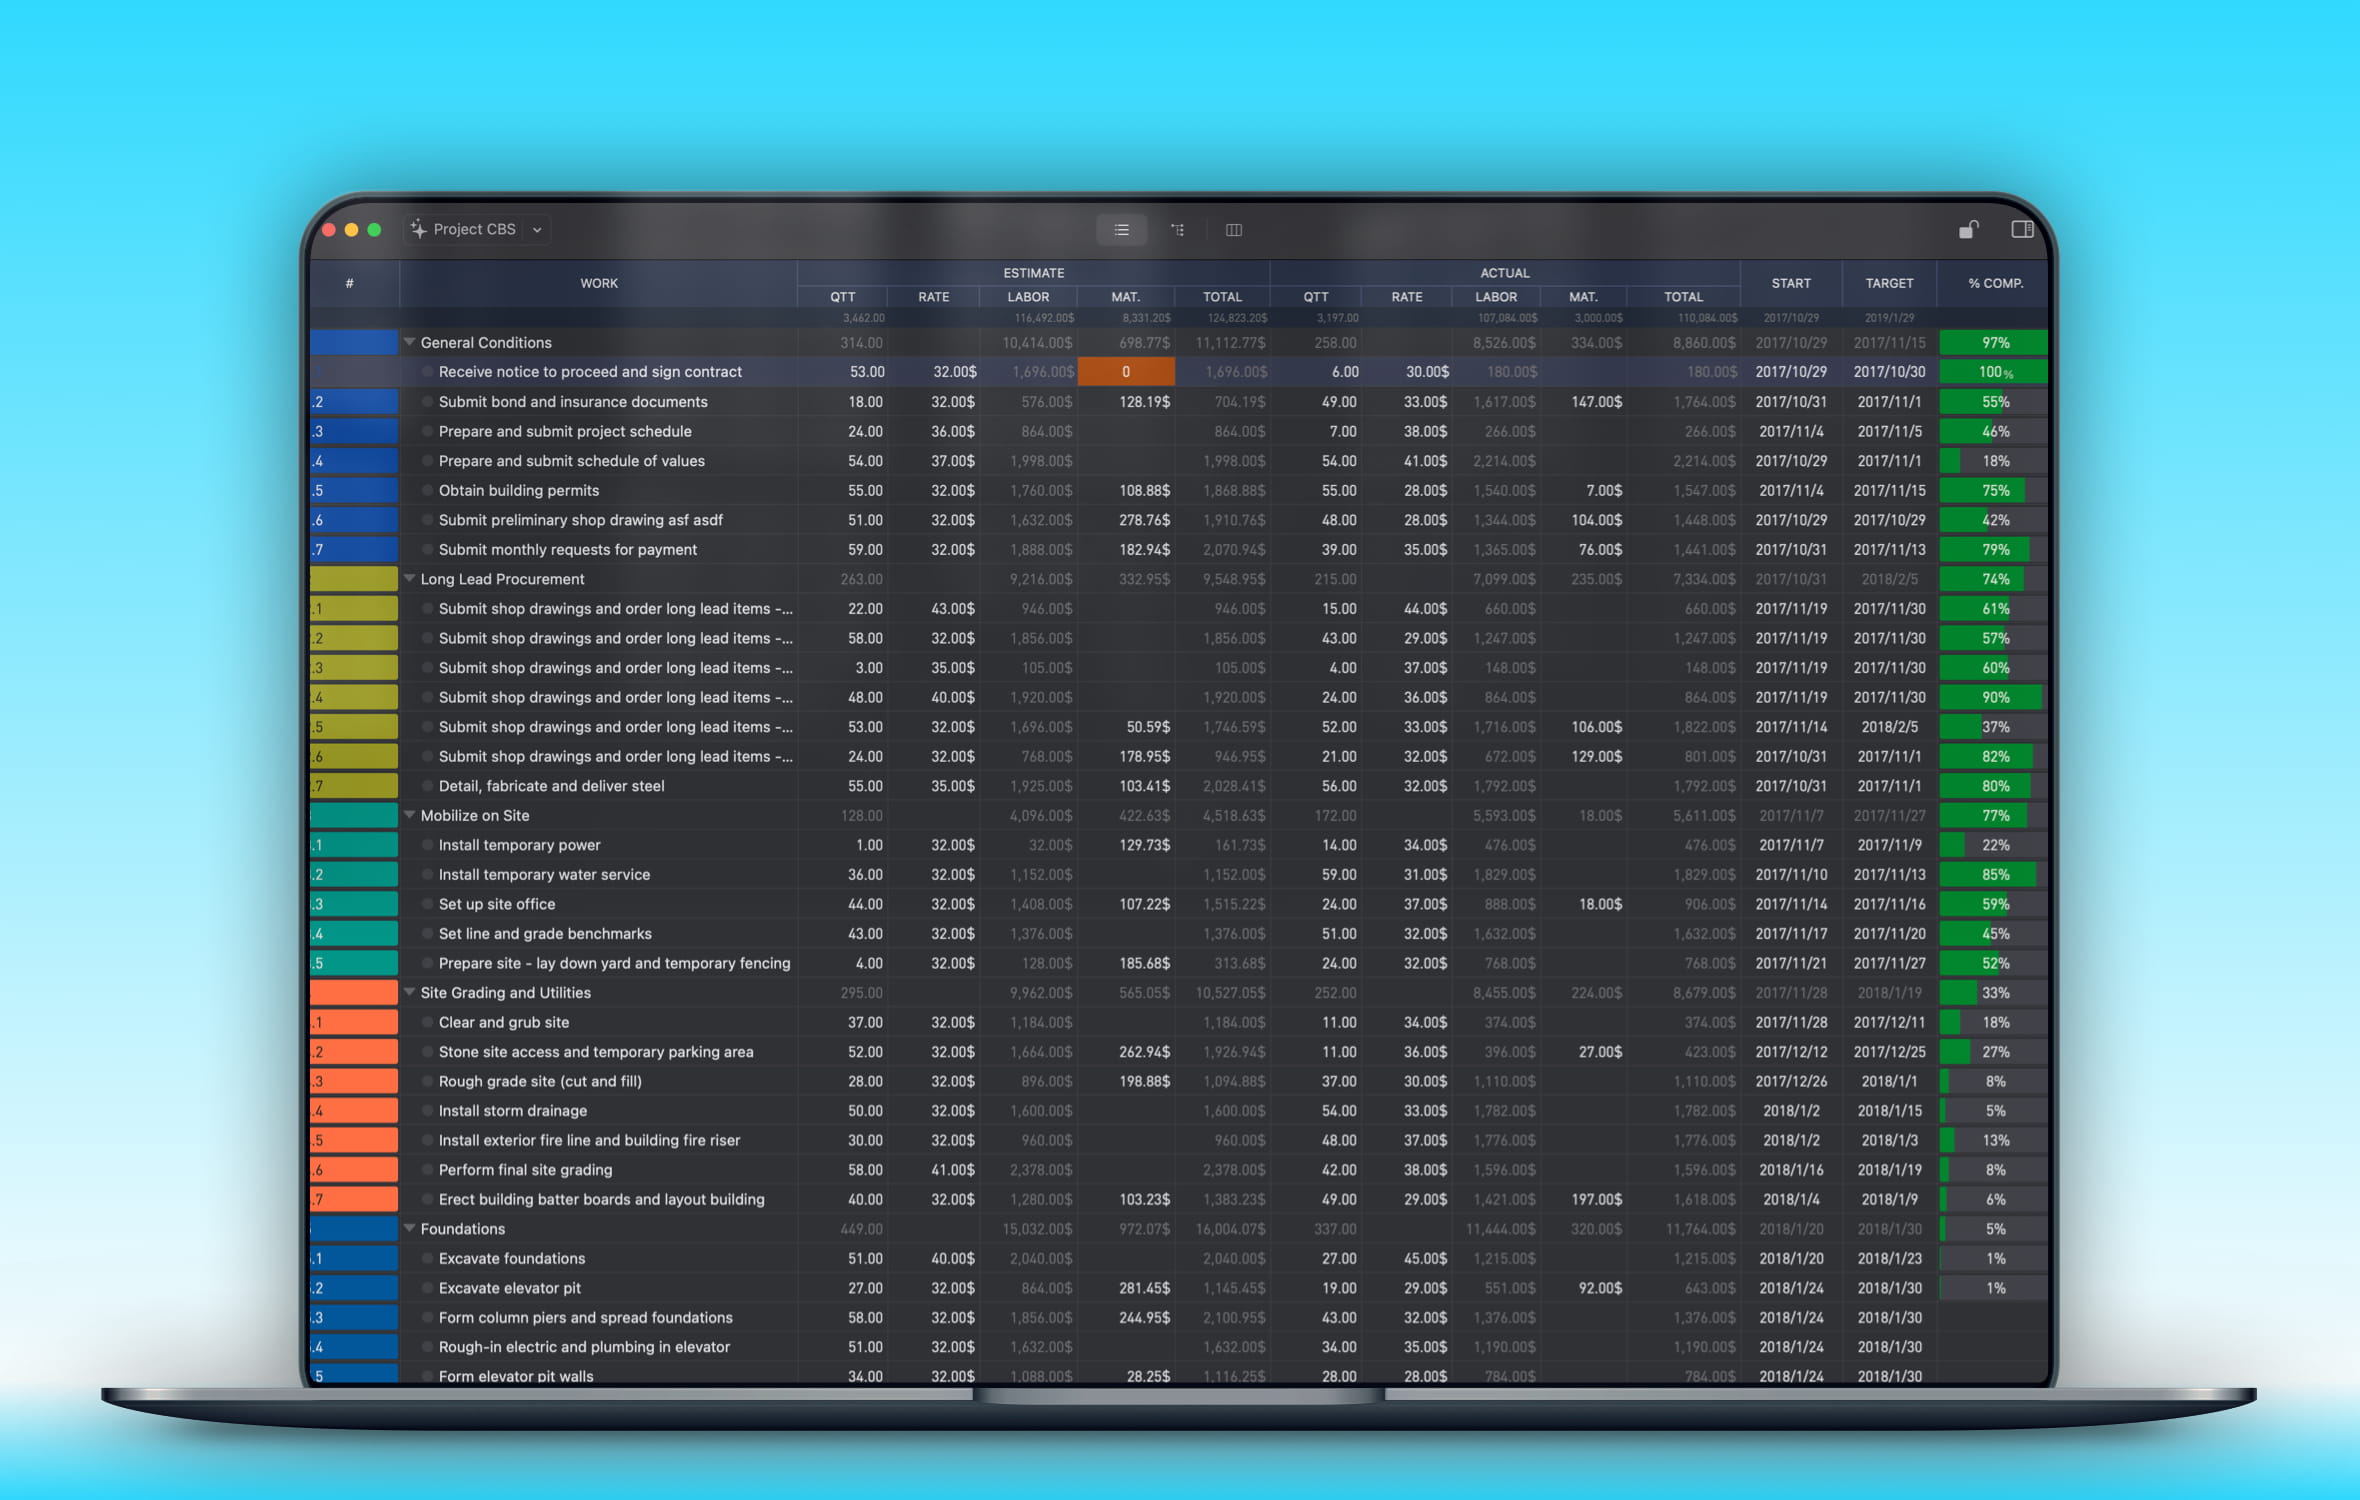This screenshot has height=1500, width=2360.
Task: Click the % COMP. column header
Action: click(1995, 284)
